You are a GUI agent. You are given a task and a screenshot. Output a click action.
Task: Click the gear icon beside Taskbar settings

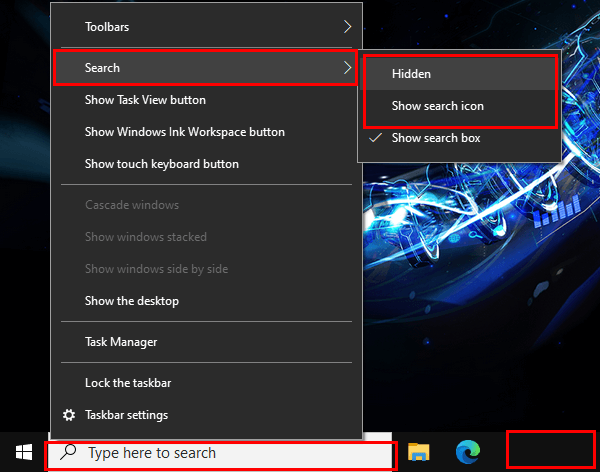click(x=69, y=415)
